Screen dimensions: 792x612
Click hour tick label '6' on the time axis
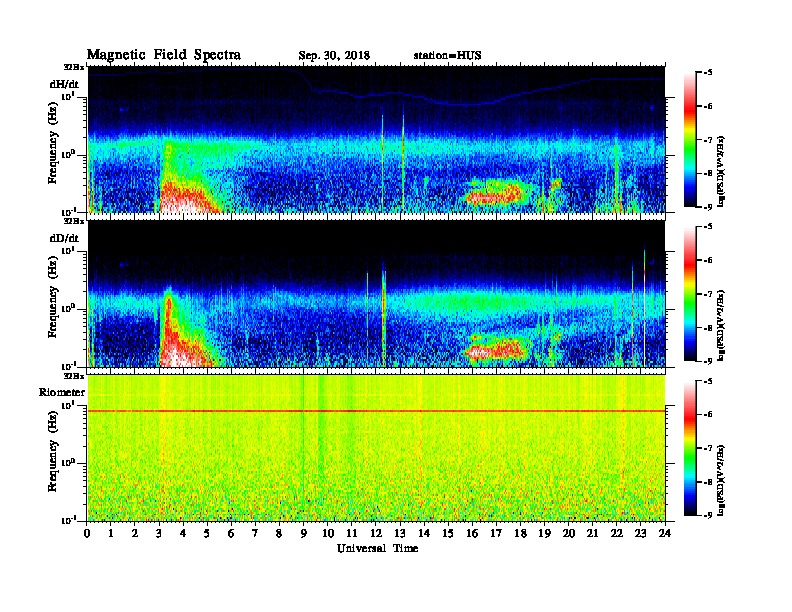click(231, 534)
